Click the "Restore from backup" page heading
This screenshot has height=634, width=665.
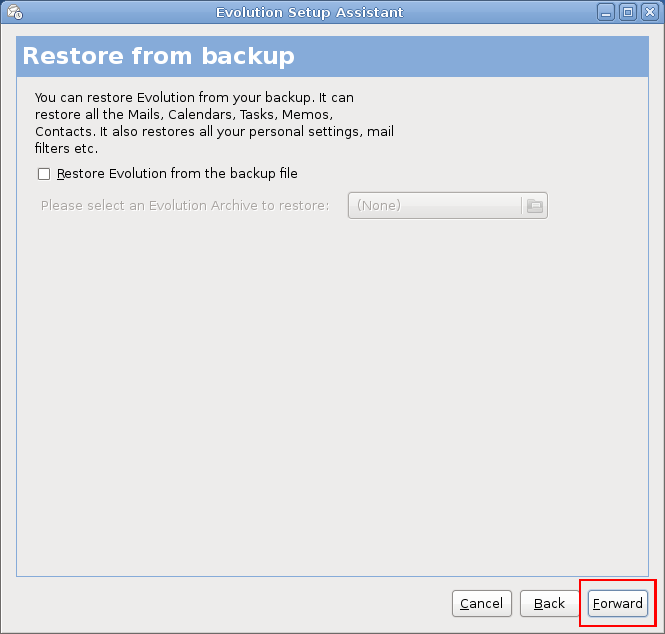[x=158, y=56]
